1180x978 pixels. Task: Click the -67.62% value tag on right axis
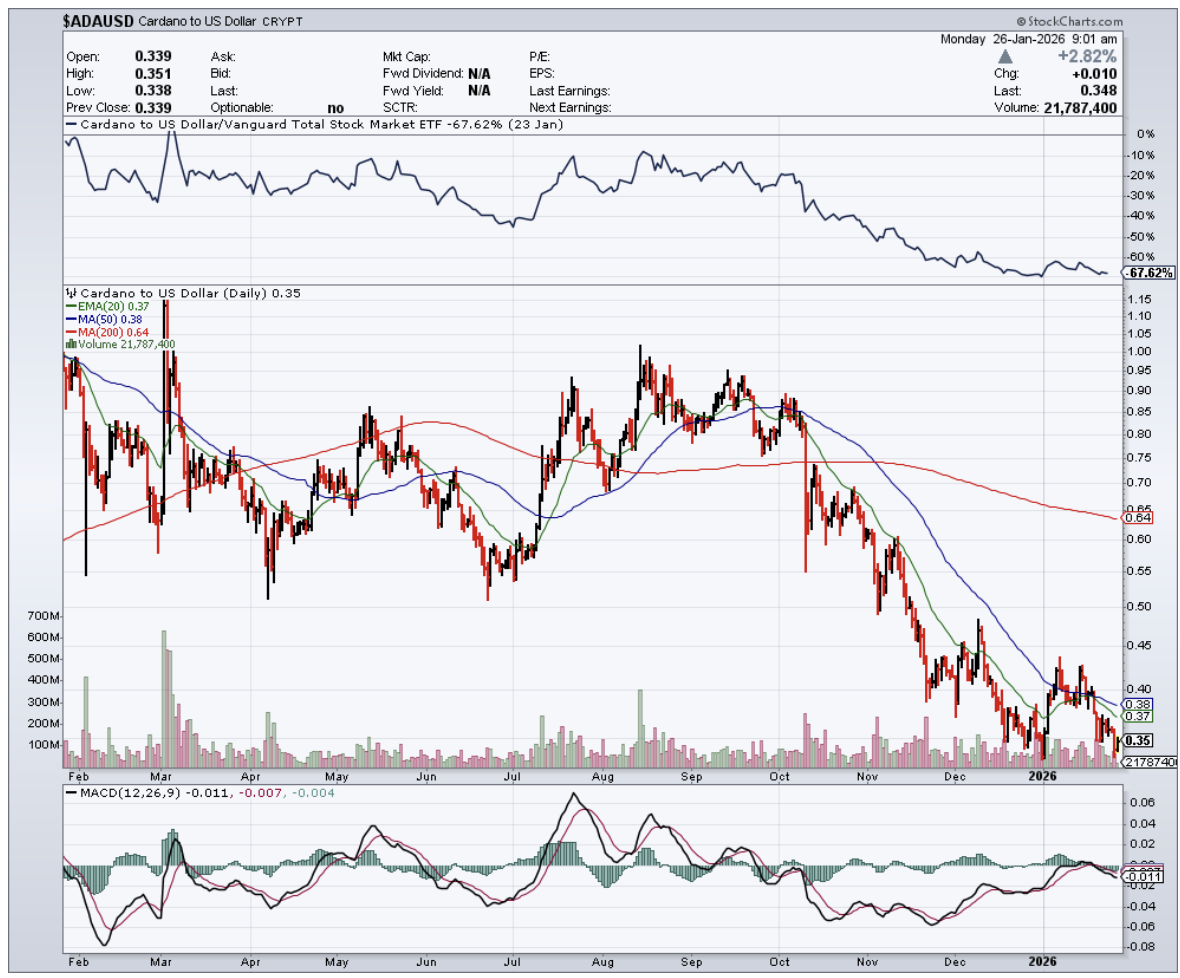(x=1149, y=272)
